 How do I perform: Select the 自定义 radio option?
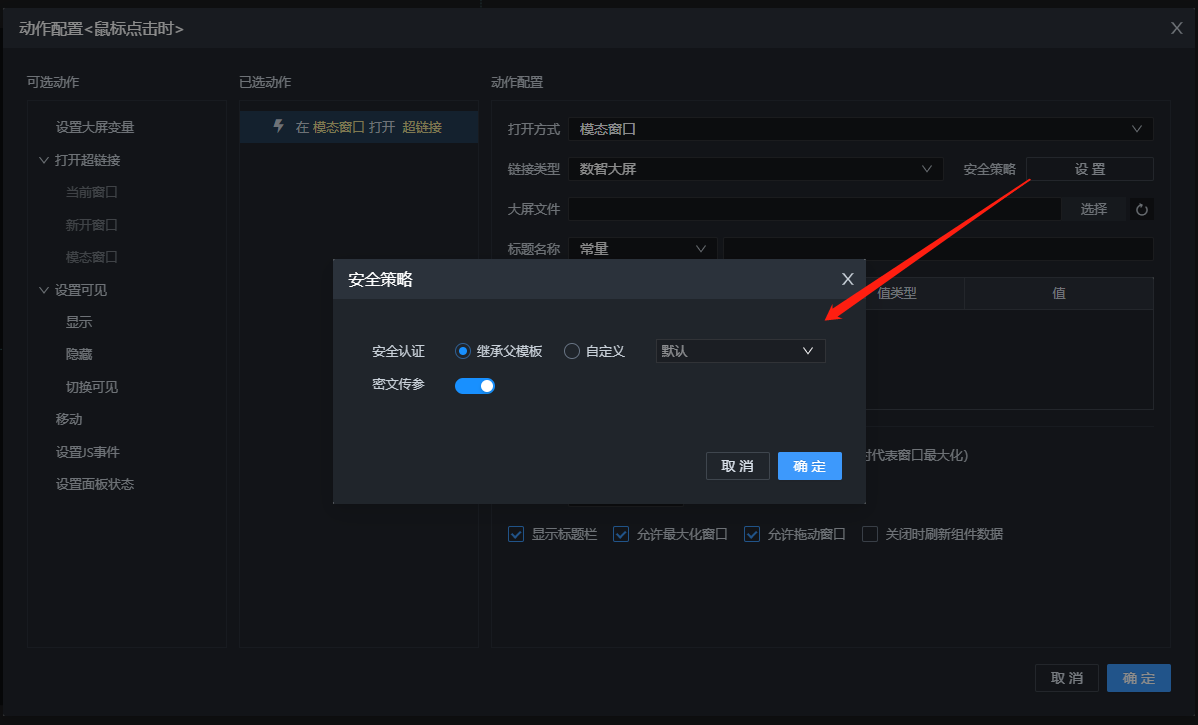point(572,351)
